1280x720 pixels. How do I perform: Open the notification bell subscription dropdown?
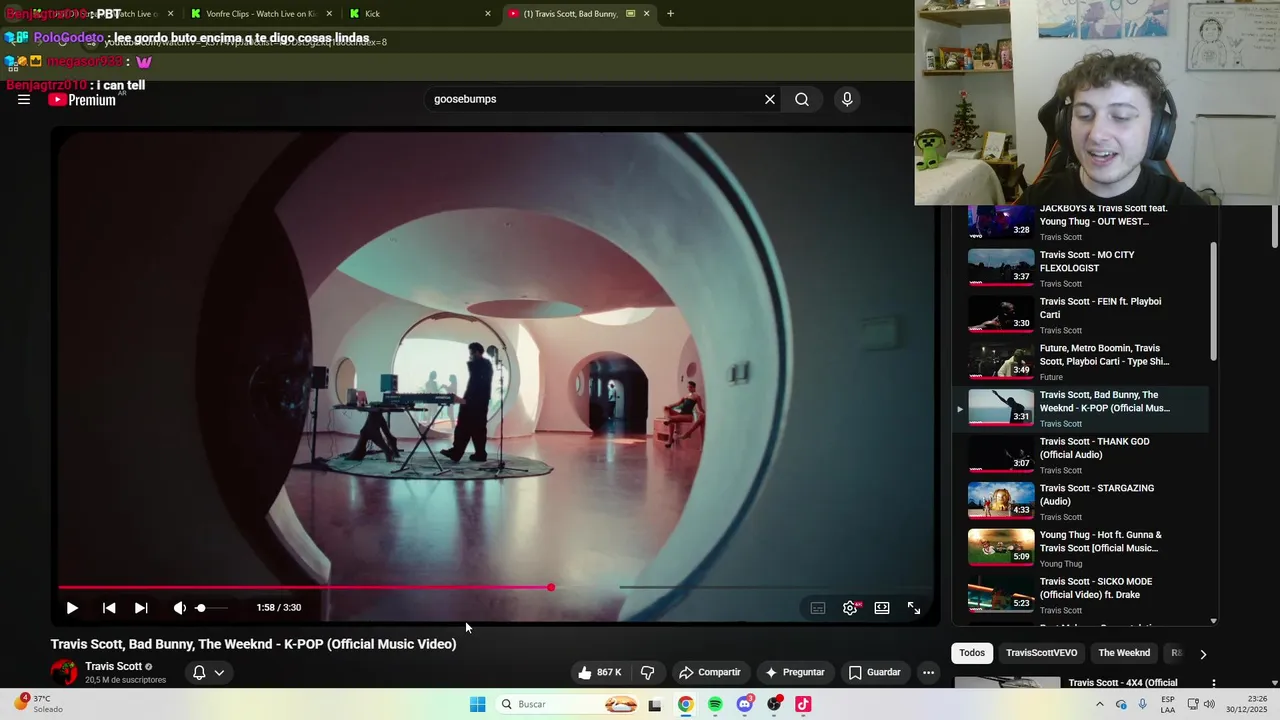(x=208, y=672)
